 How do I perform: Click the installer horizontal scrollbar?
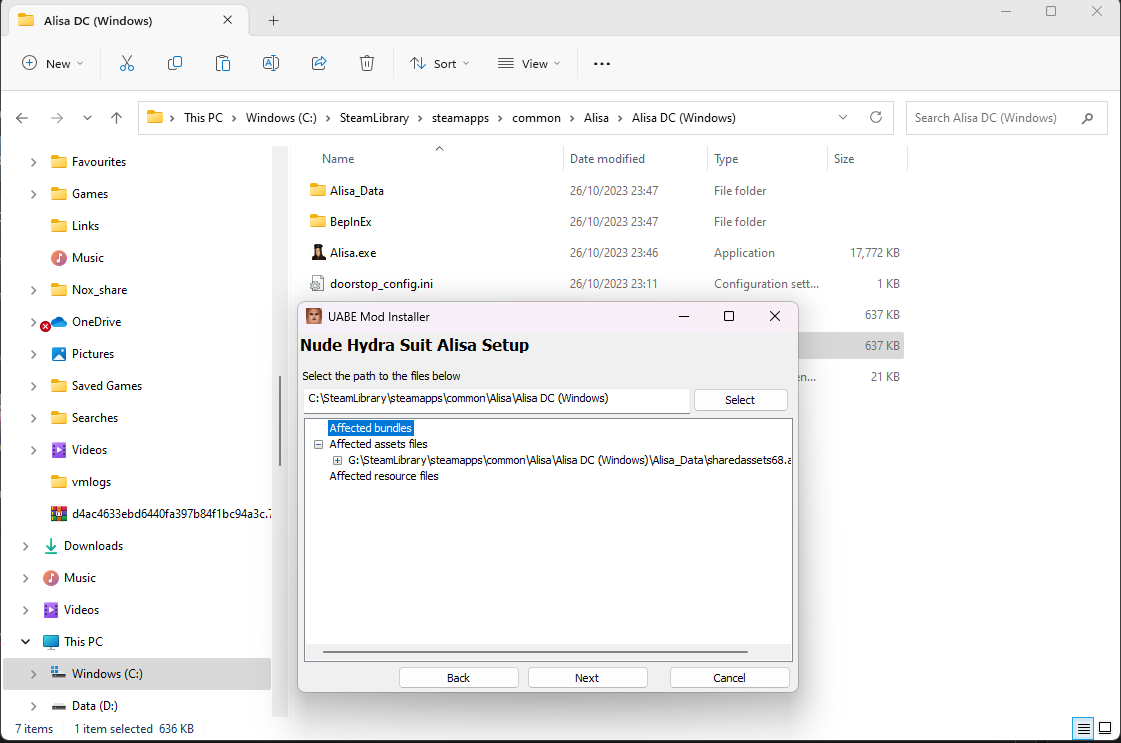click(x=535, y=652)
